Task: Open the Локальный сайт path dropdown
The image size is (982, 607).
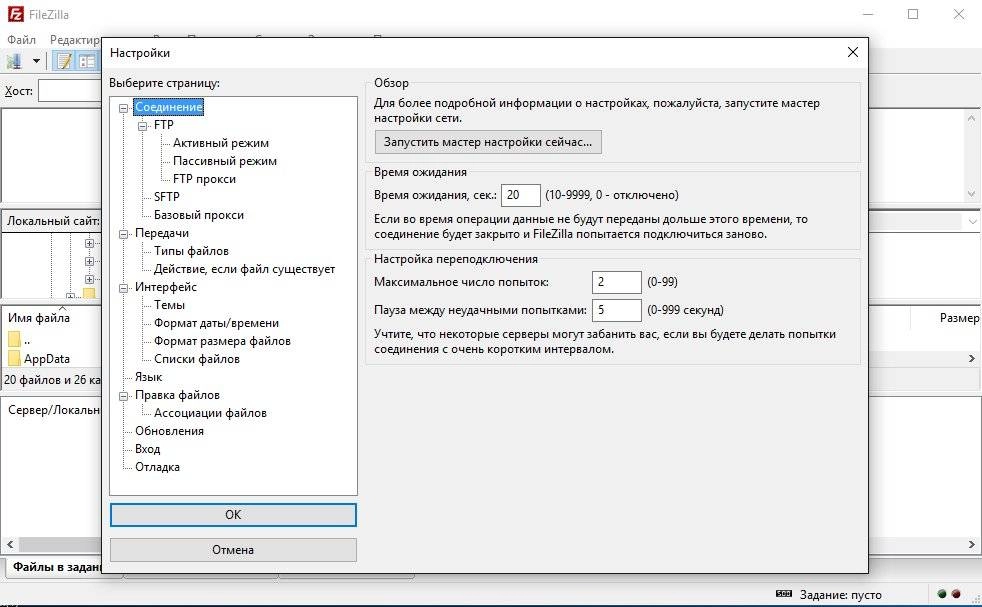Action: pyautogui.click(x=972, y=221)
